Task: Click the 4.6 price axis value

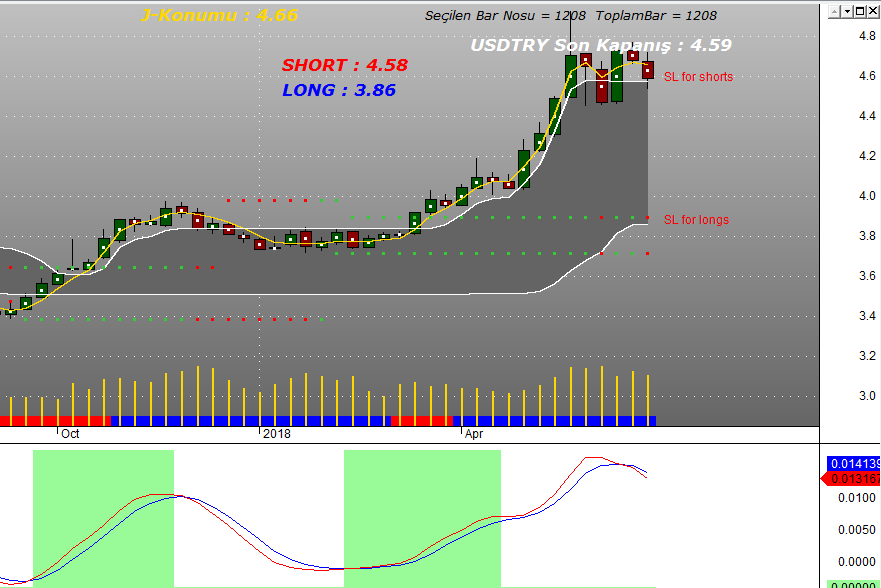Action: tap(867, 76)
